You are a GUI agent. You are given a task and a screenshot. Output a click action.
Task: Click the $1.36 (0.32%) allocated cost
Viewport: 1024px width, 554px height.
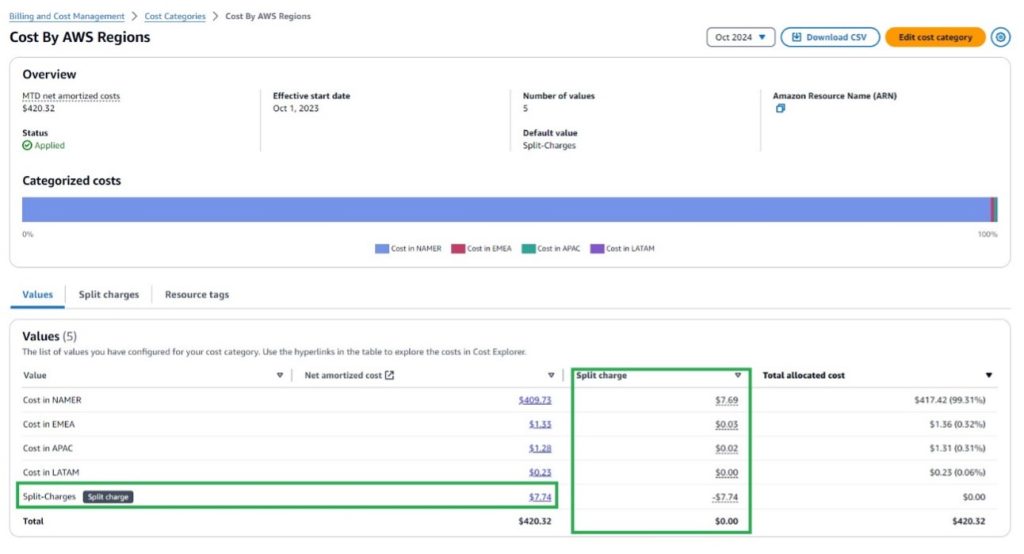tap(957, 424)
